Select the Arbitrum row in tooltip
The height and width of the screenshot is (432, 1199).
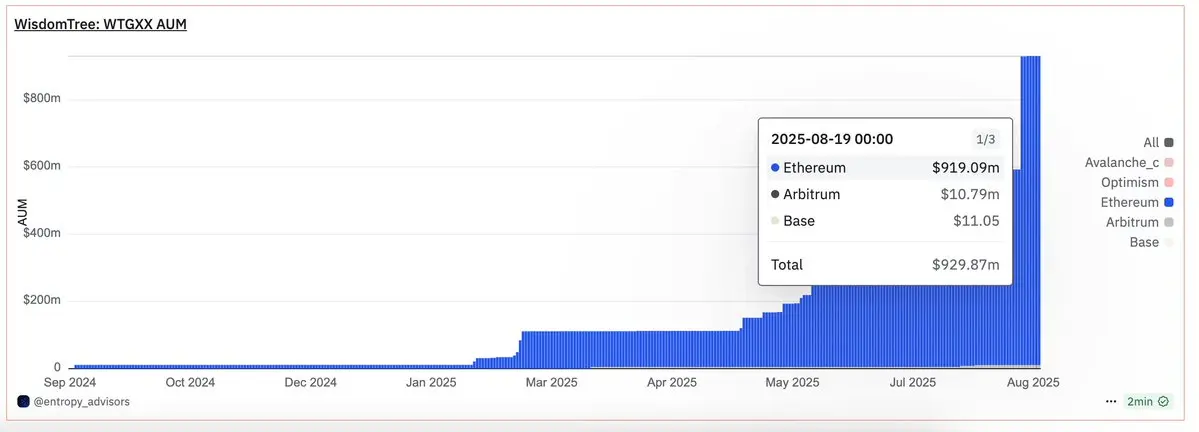tap(885, 194)
